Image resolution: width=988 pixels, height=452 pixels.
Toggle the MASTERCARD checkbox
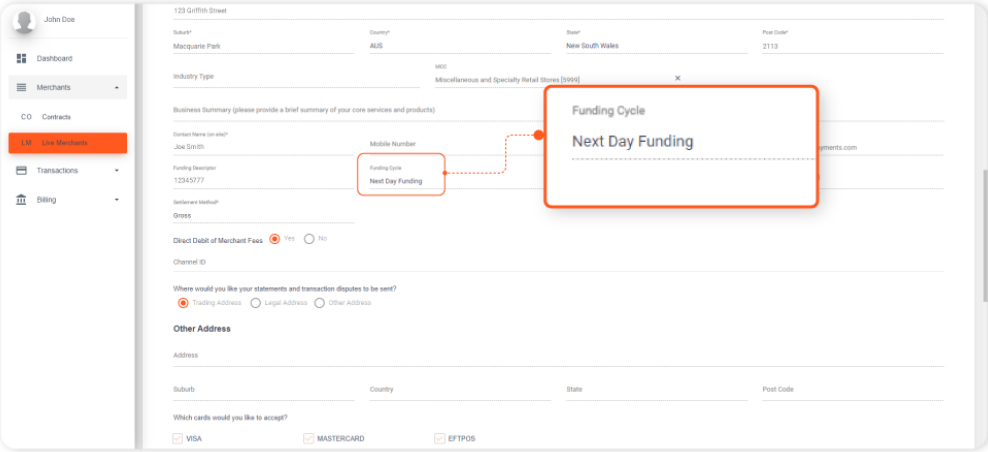point(309,438)
